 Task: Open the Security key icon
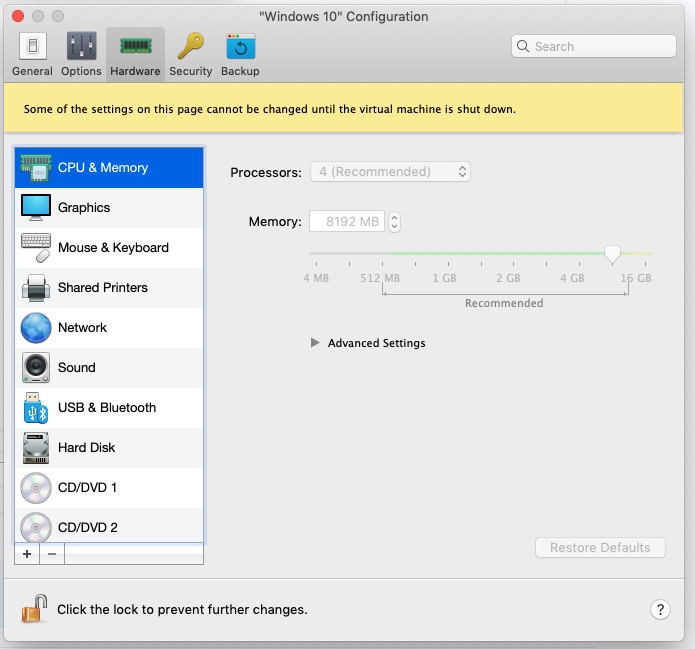[191, 46]
